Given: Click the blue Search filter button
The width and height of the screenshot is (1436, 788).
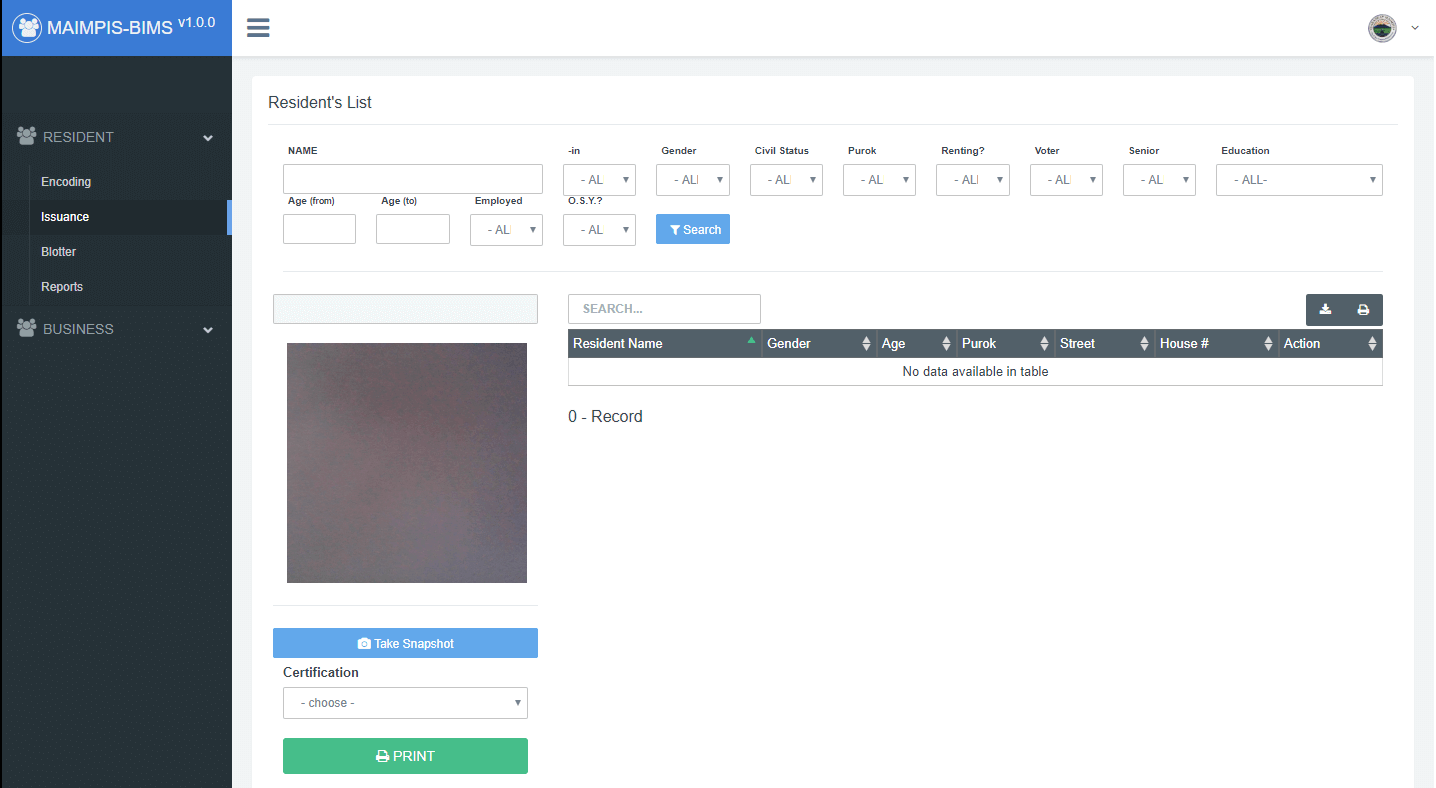Looking at the screenshot, I should [x=692, y=229].
